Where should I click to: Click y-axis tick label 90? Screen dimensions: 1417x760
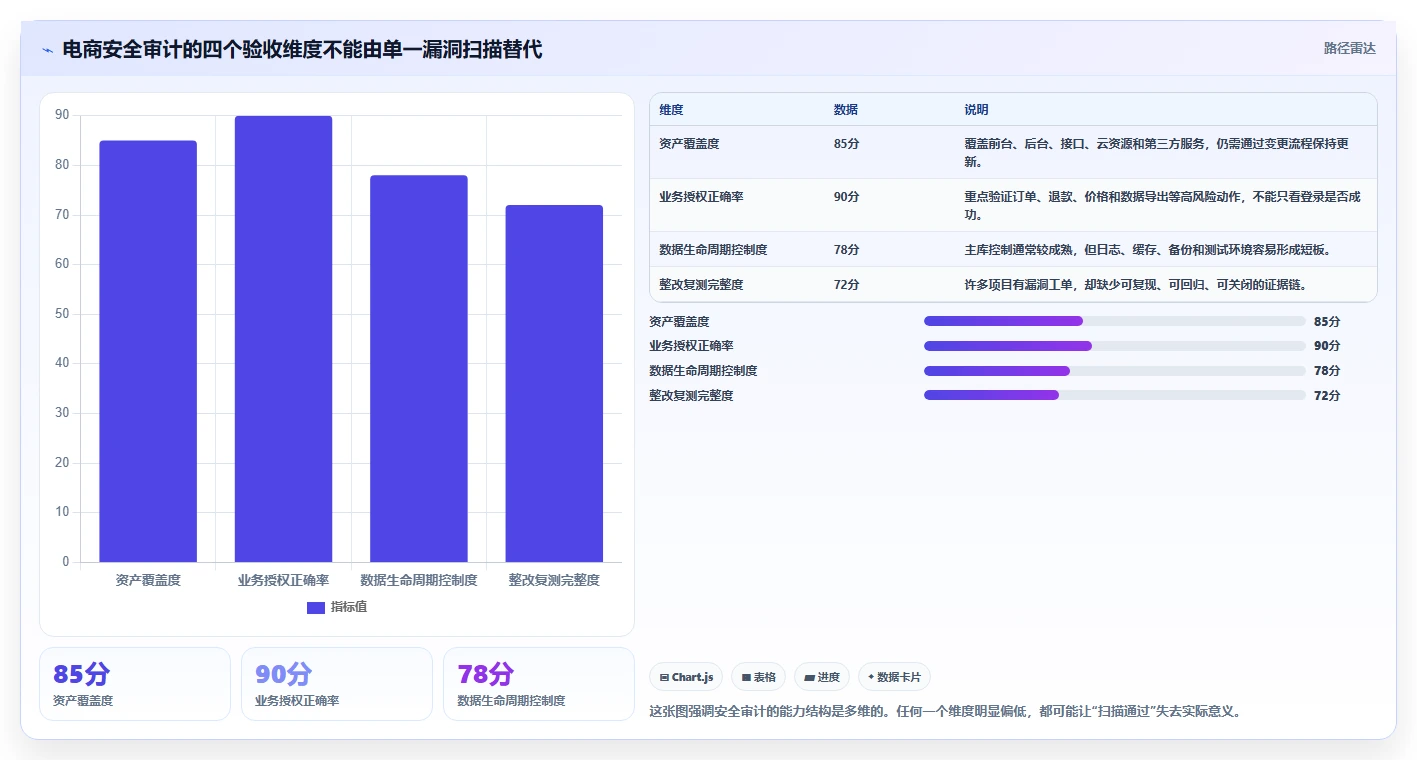62,116
